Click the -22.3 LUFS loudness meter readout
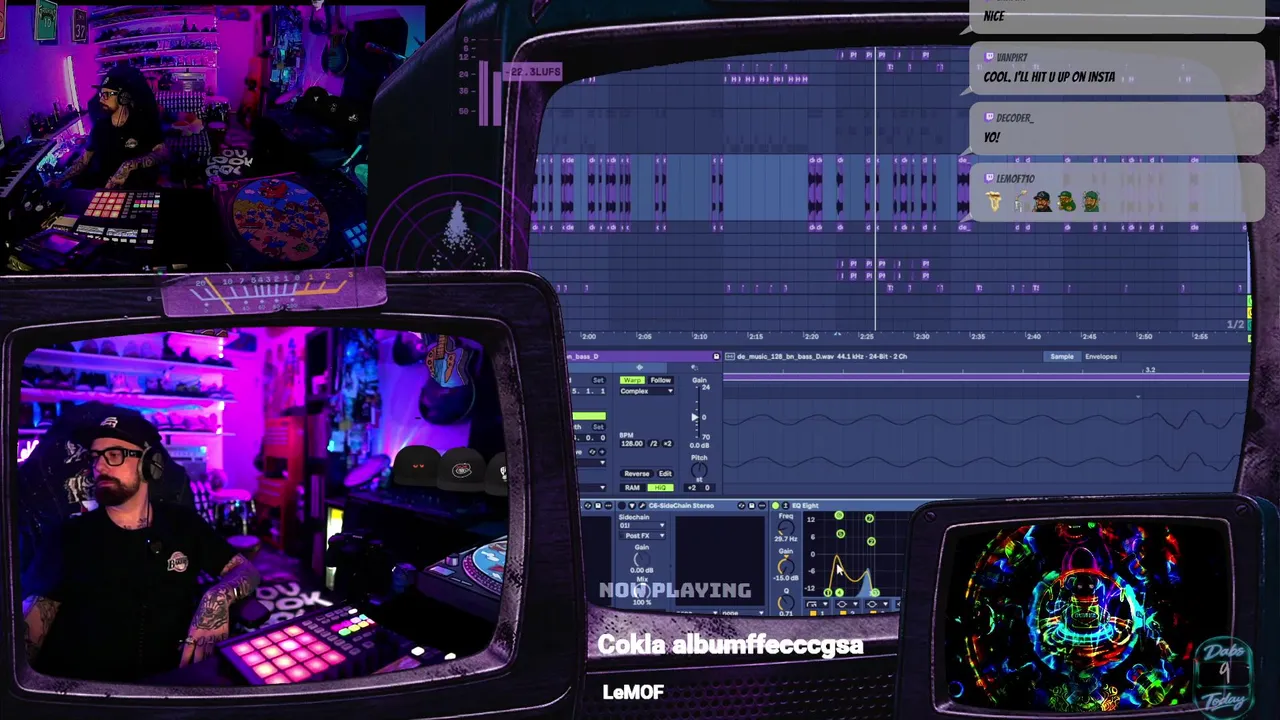Screen dimensions: 1280x720 point(533,72)
